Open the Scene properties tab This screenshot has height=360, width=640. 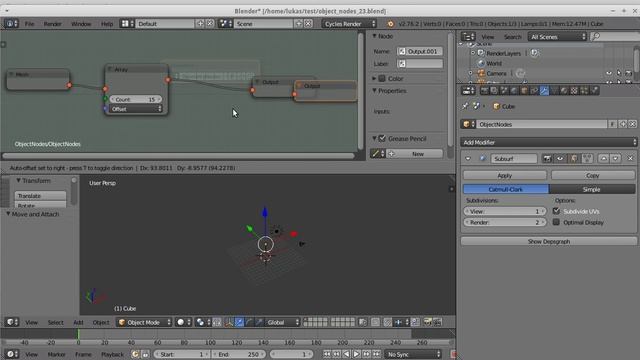[504, 91]
